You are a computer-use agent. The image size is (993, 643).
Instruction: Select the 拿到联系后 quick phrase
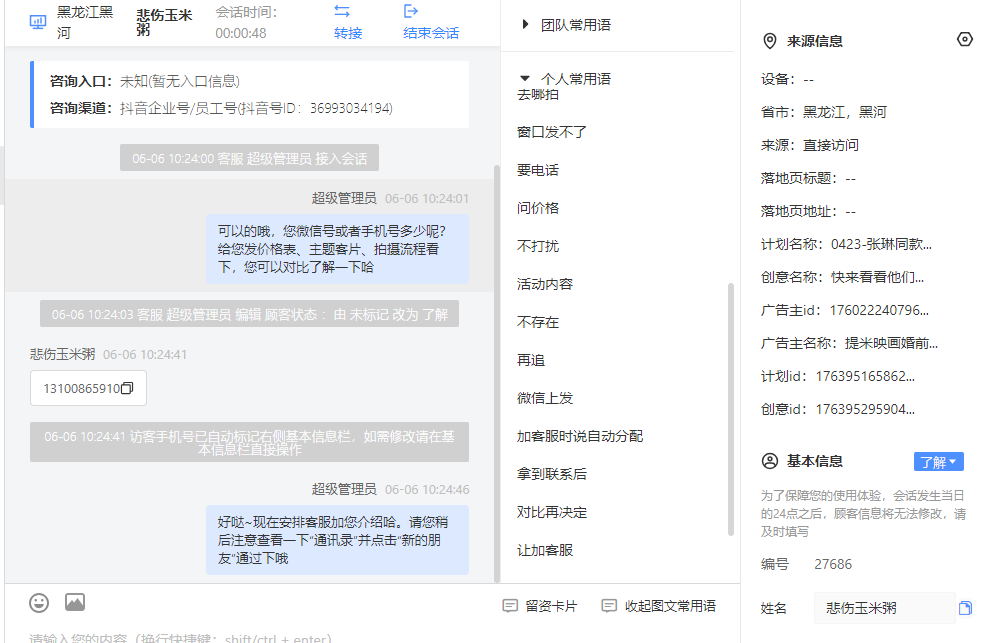552,474
